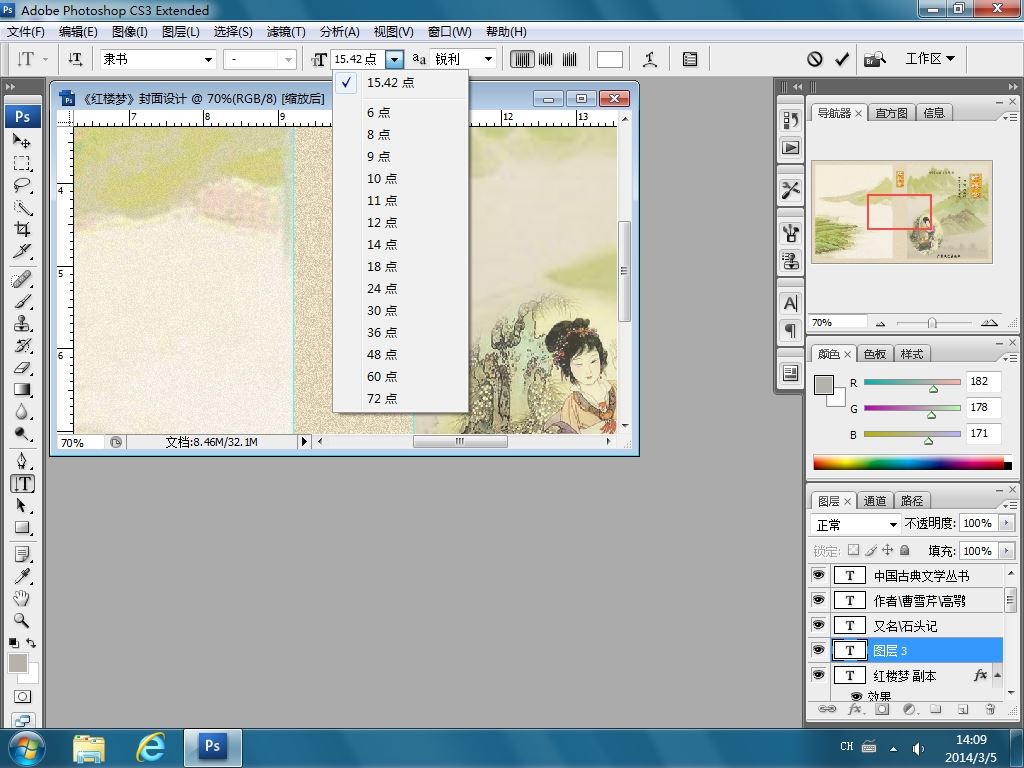Launch Adobe Bridge

[x=875, y=59]
